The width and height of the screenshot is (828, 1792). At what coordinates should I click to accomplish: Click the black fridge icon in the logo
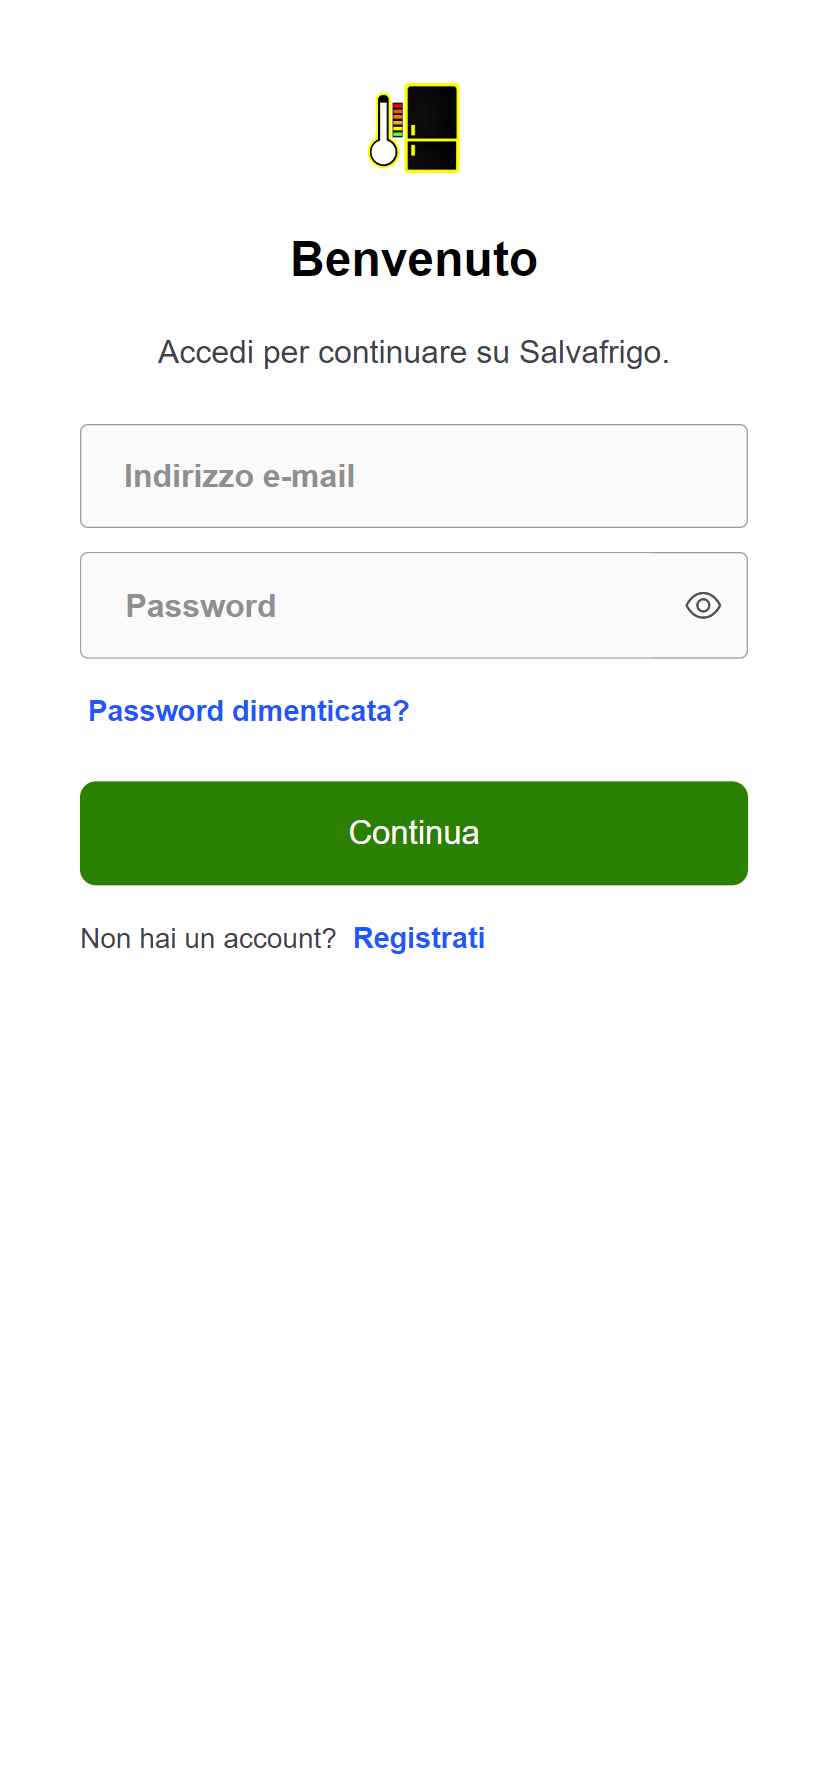pos(432,128)
